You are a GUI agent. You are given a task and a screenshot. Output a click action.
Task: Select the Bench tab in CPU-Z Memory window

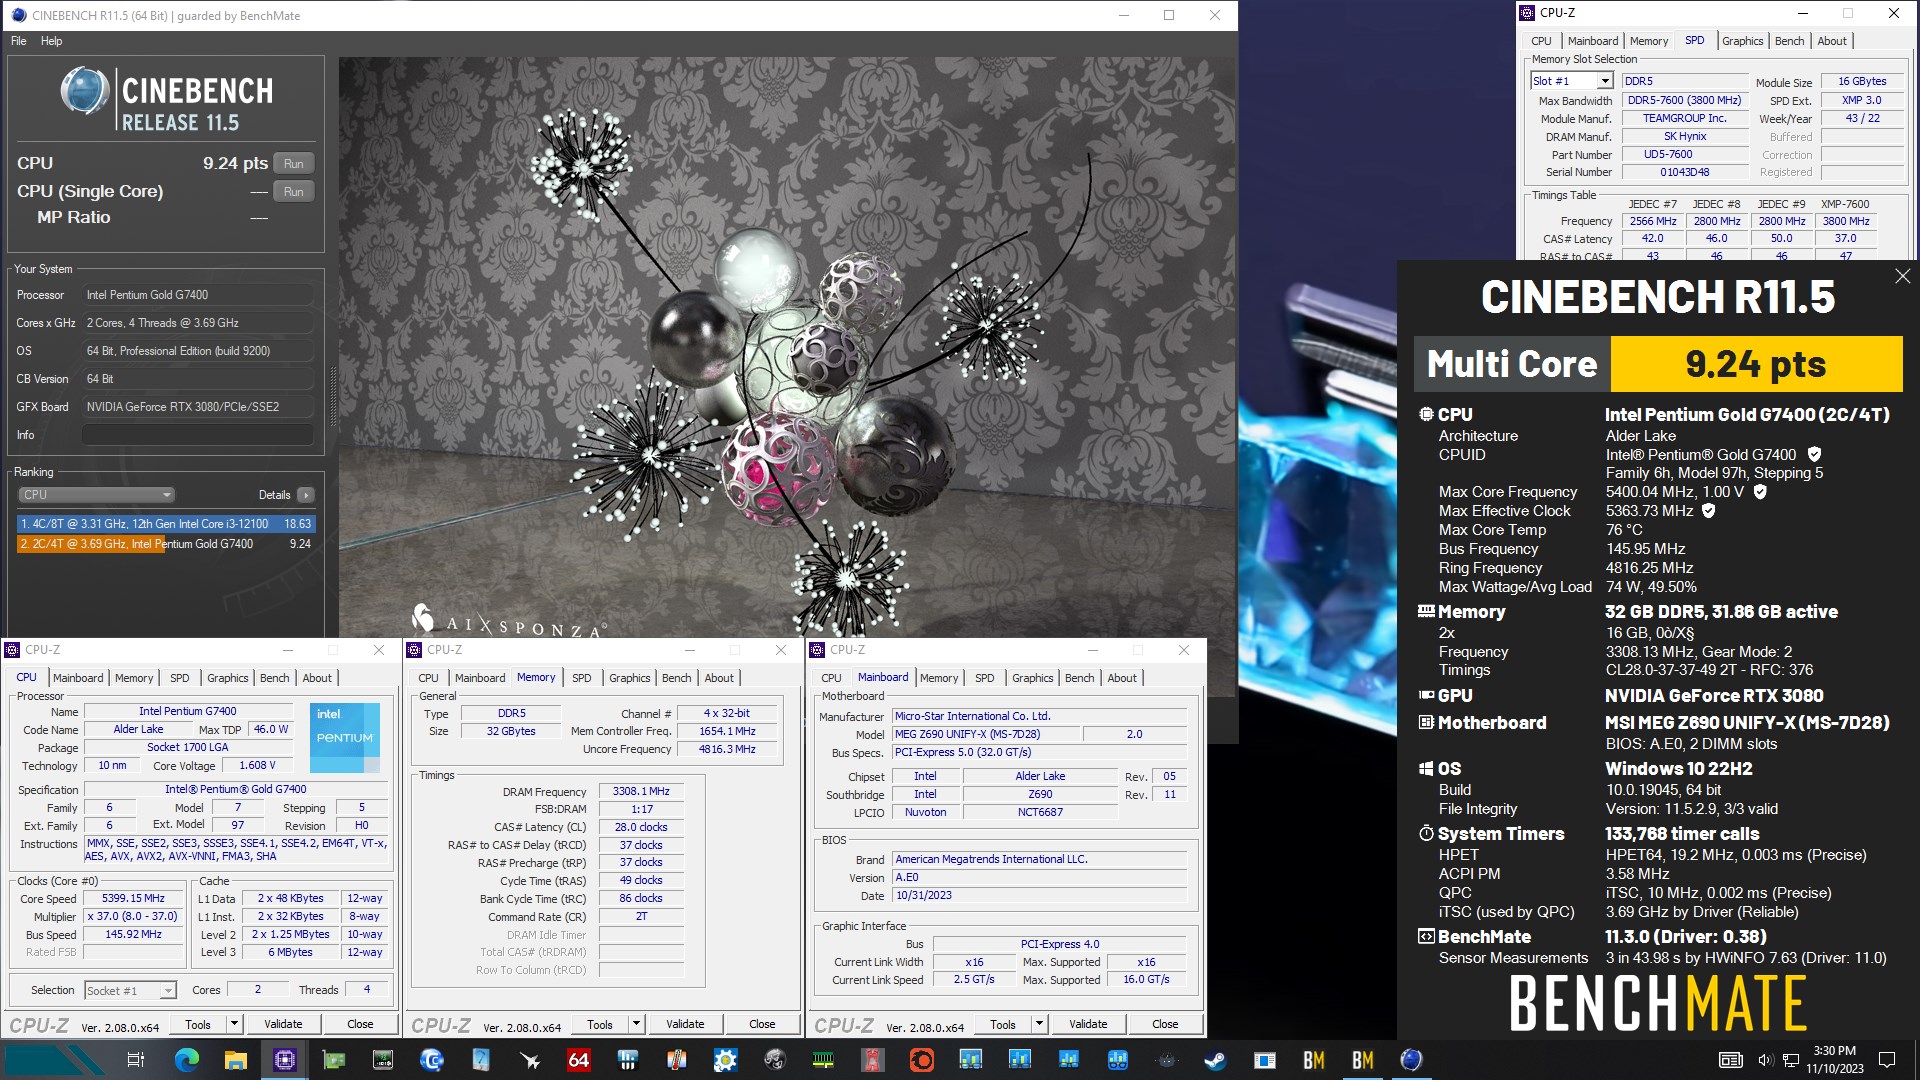pyautogui.click(x=676, y=678)
